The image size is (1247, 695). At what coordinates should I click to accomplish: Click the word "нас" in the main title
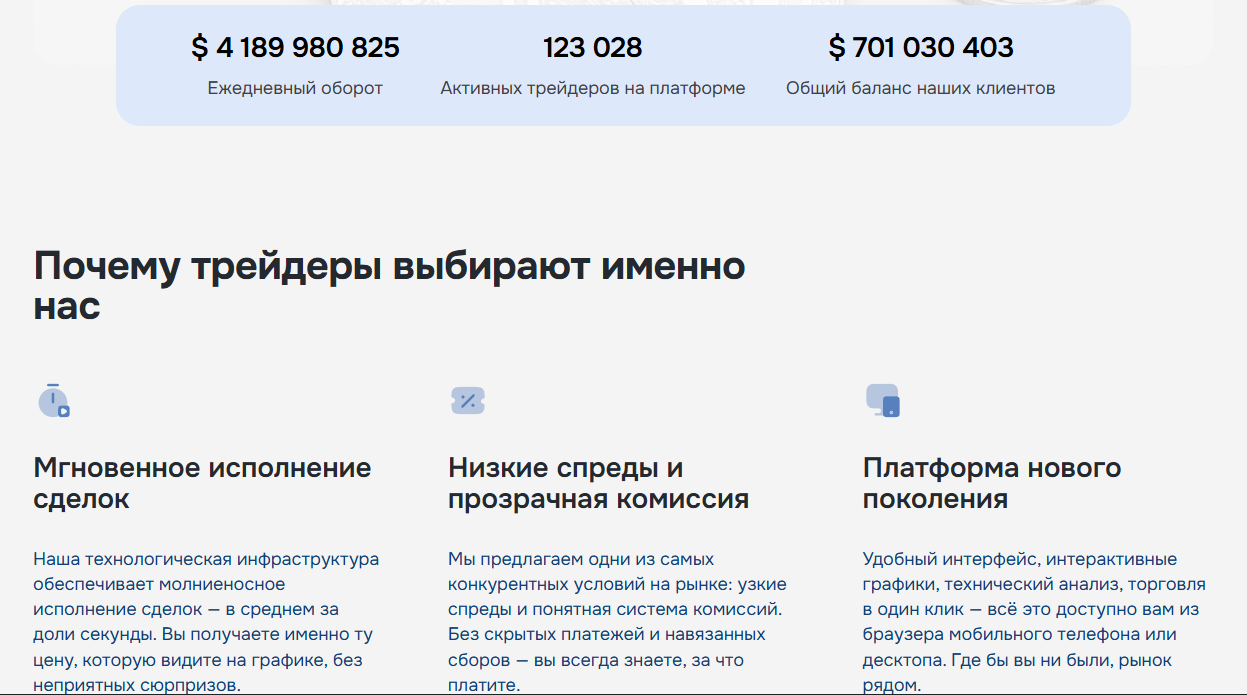(x=67, y=306)
